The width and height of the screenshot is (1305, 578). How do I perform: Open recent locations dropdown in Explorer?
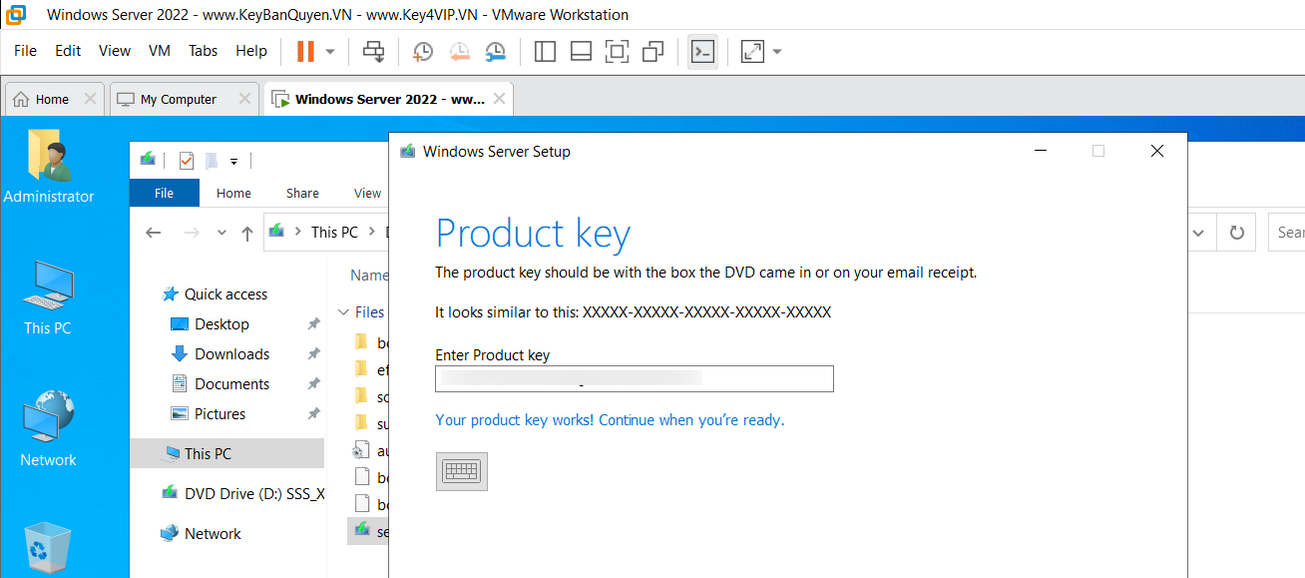tap(221, 232)
